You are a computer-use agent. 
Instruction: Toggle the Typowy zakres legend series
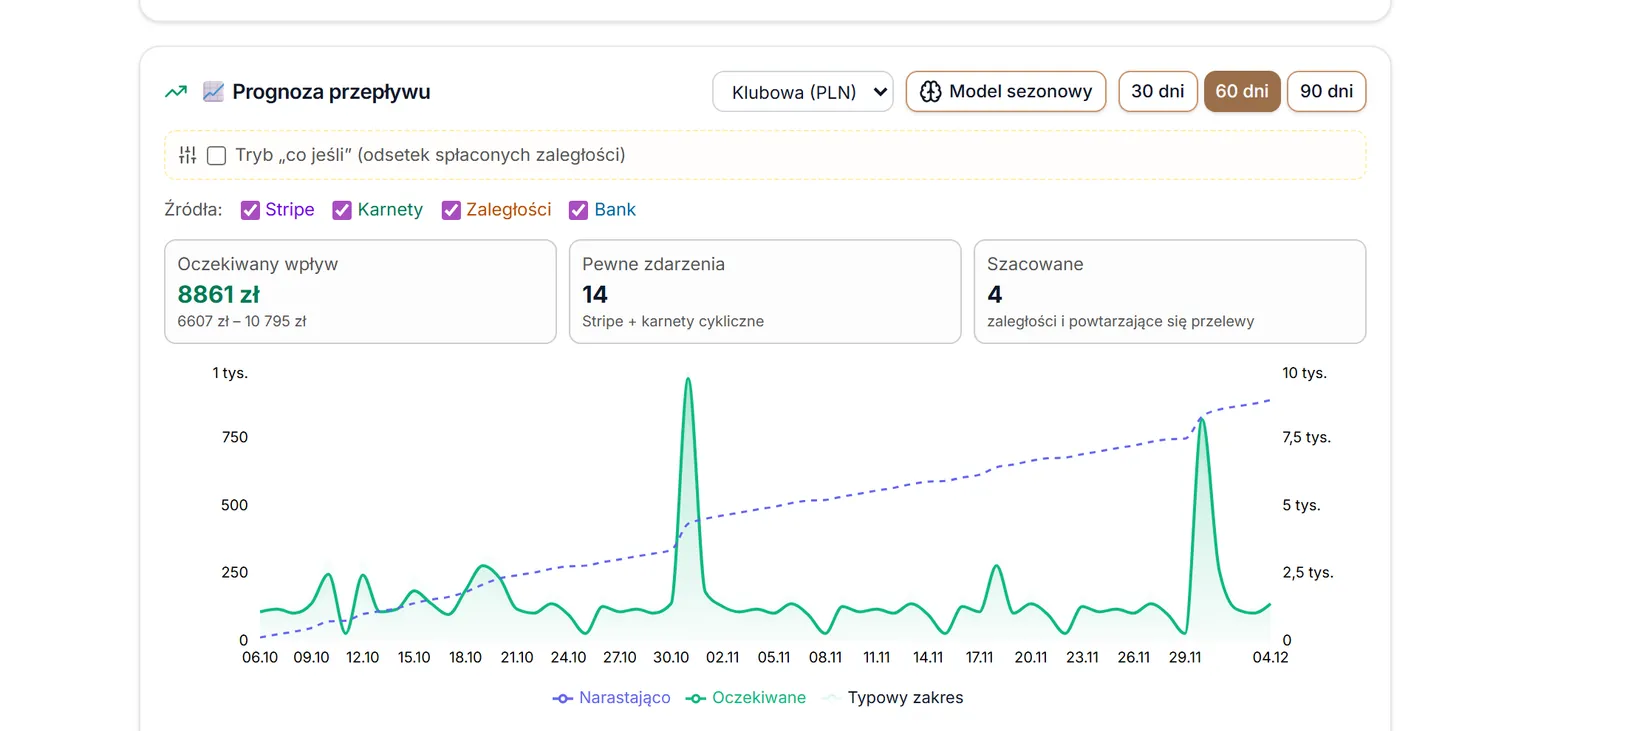point(892,698)
